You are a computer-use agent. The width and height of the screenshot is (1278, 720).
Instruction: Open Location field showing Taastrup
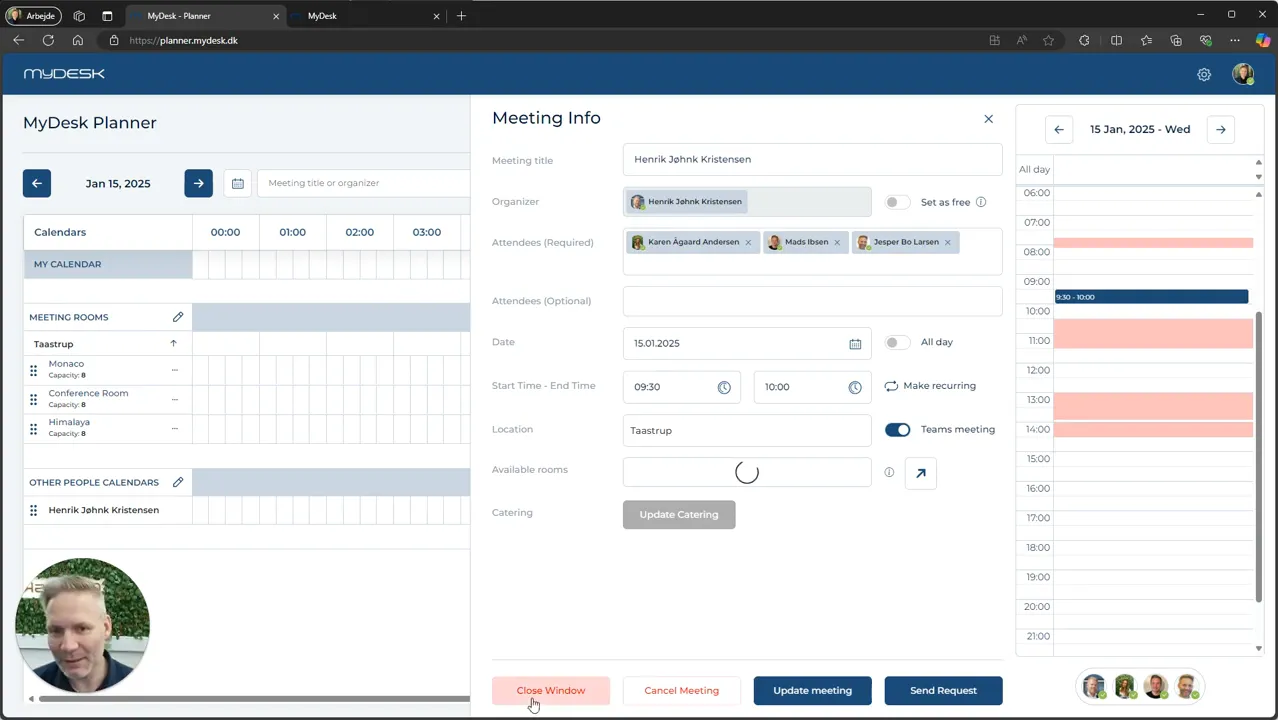click(x=747, y=430)
